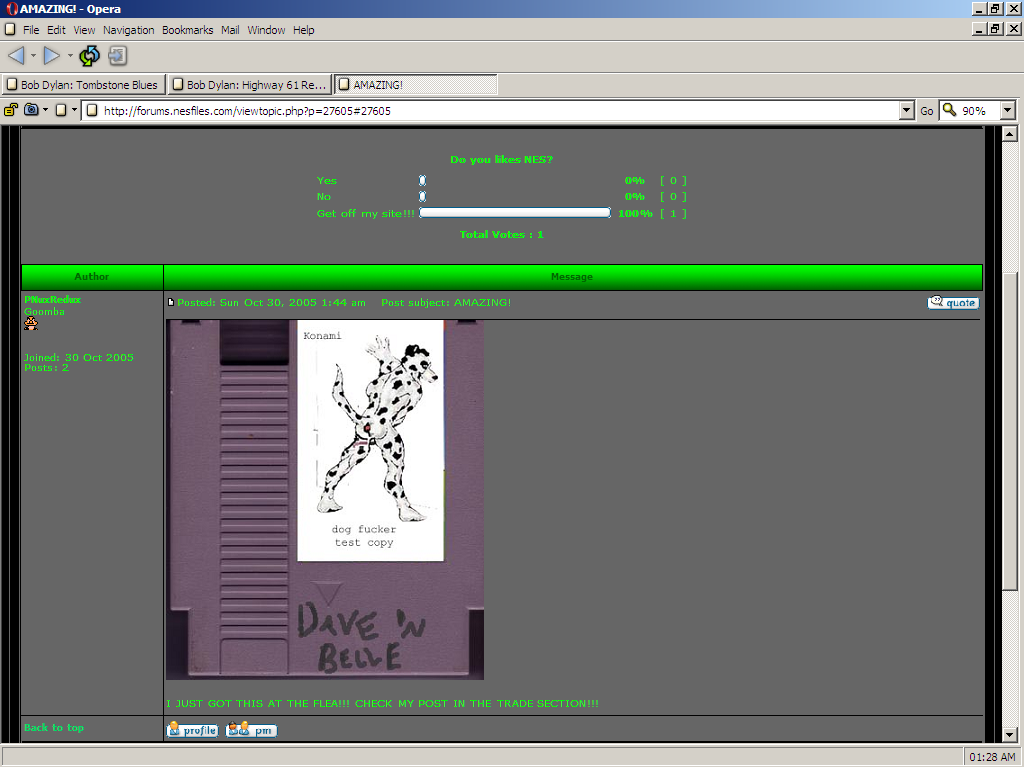Click the Wand login icon in the toolbar
1024x768 pixels.
pyautogui.click(x=118, y=56)
